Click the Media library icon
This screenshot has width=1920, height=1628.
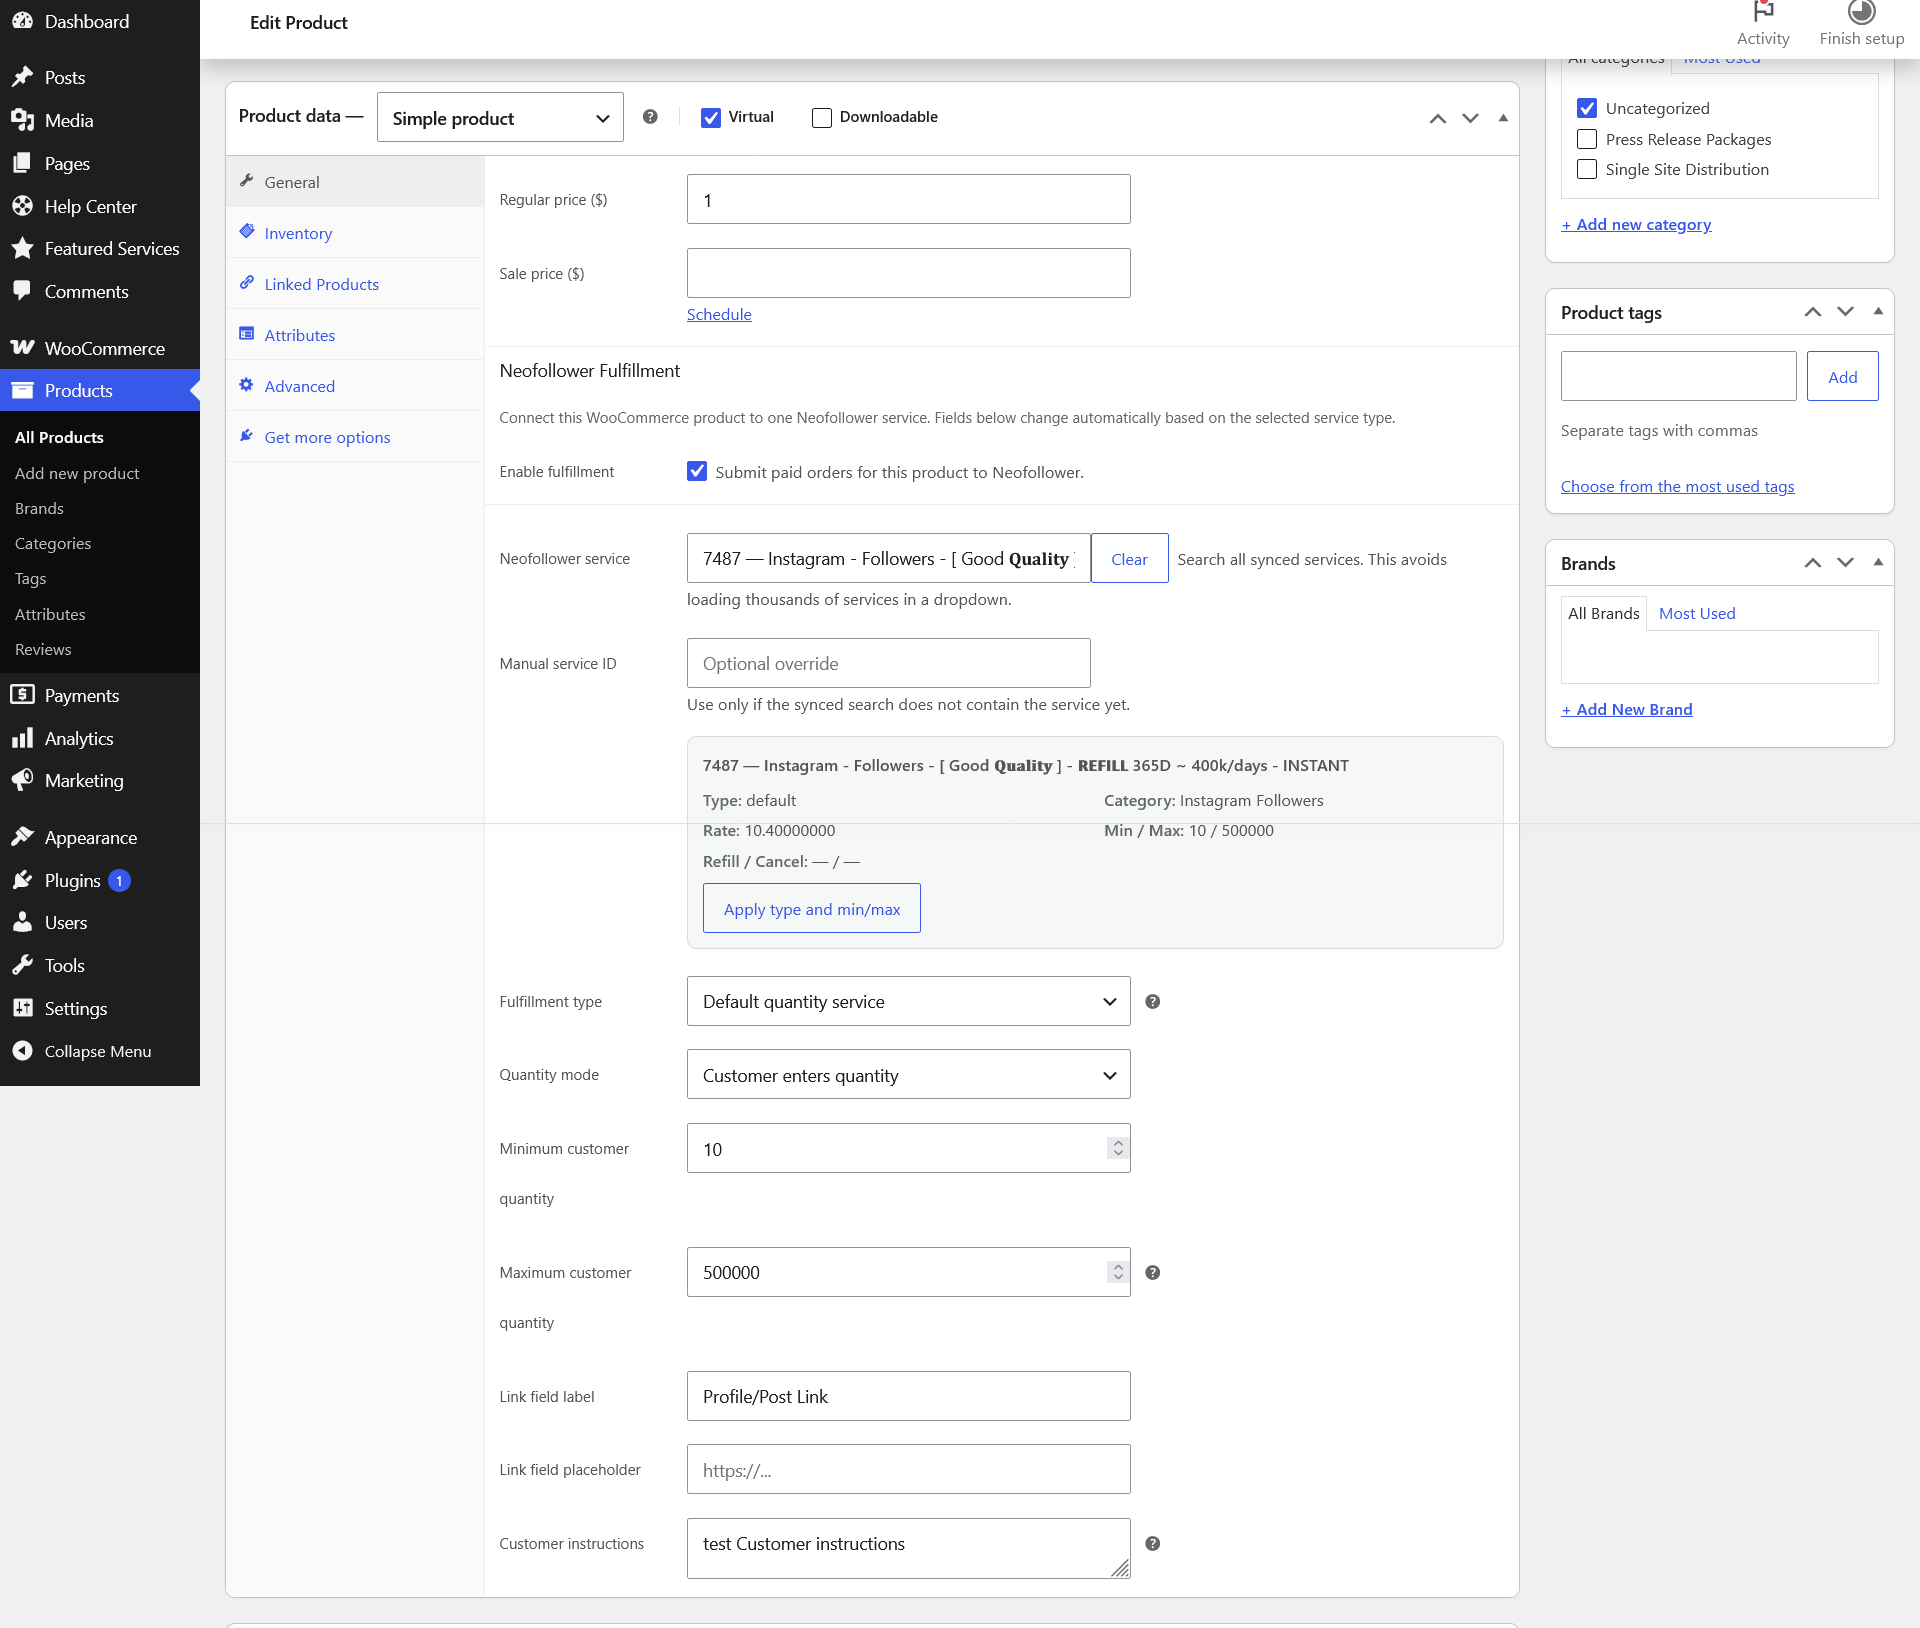[22, 120]
